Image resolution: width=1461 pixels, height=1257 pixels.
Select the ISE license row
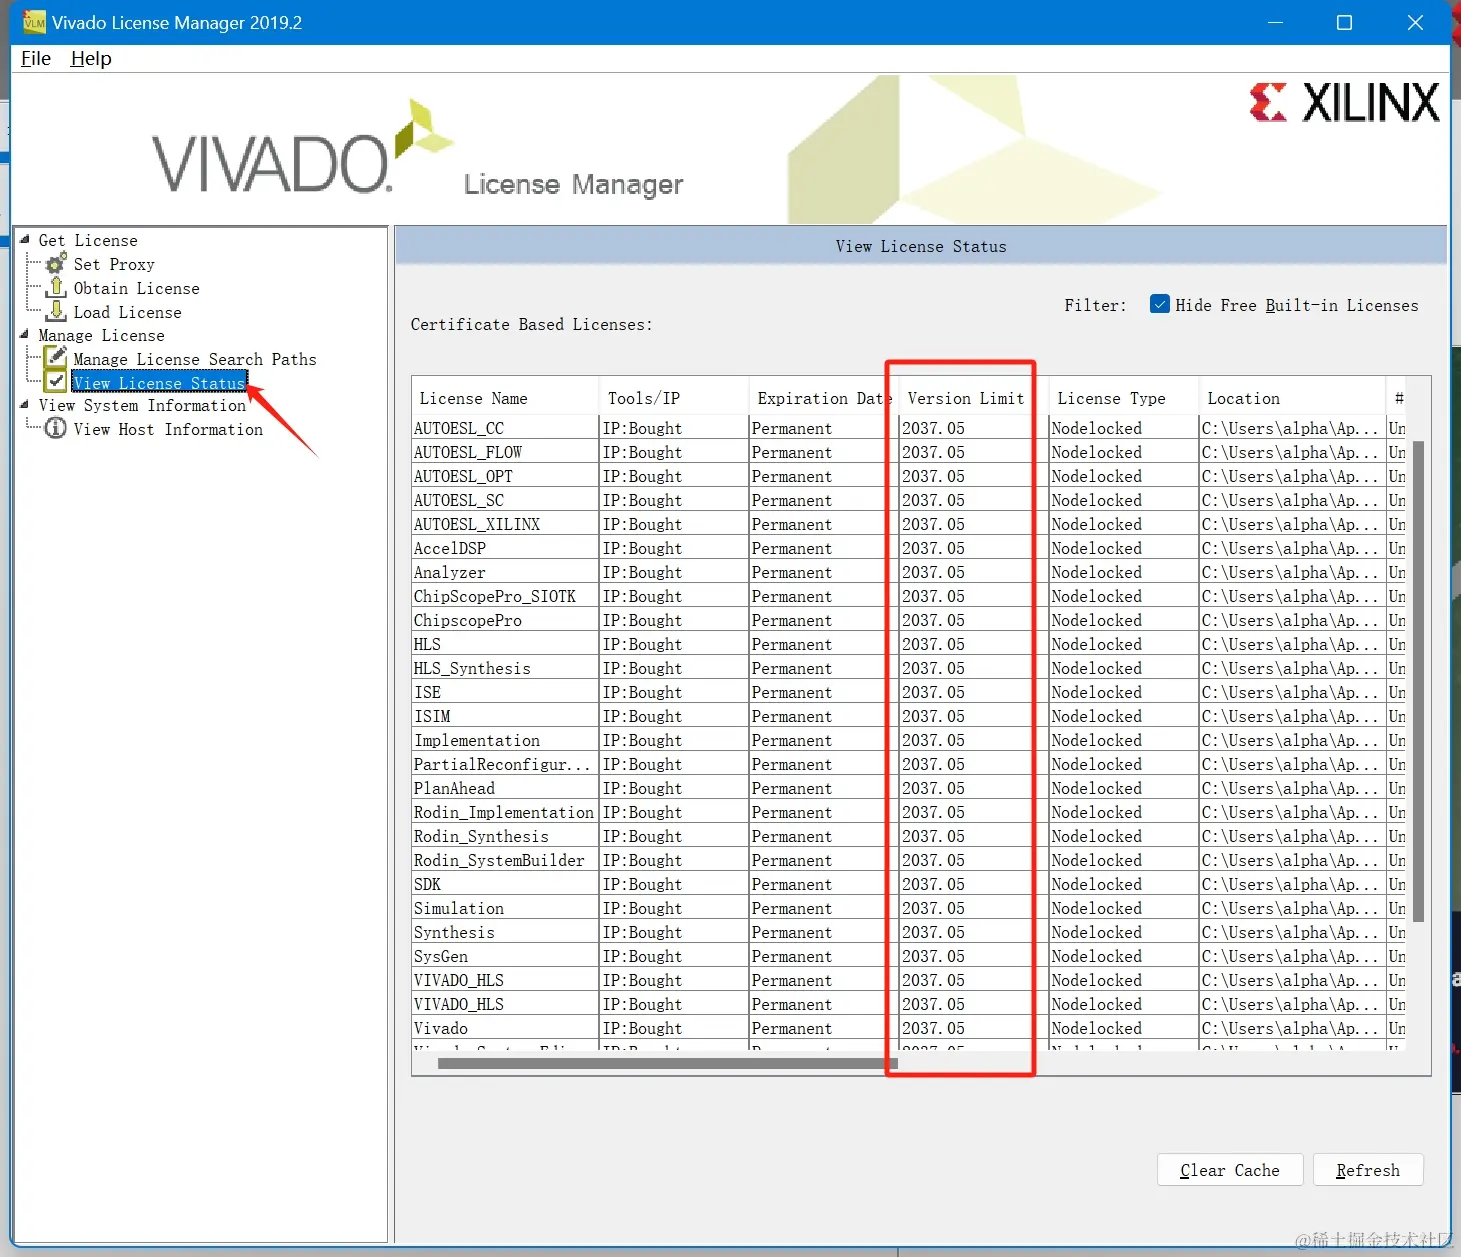click(908, 692)
